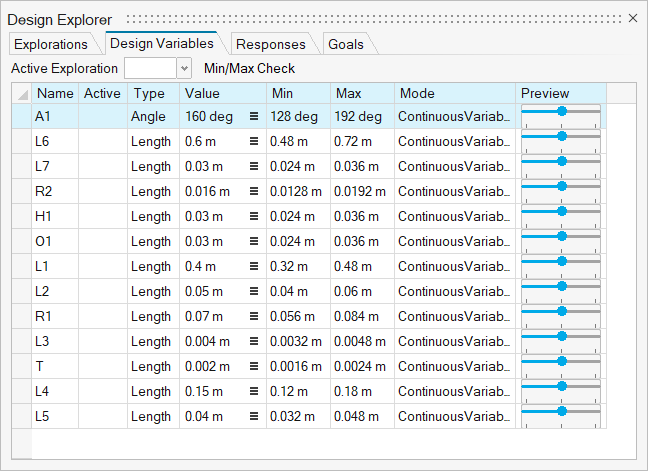Switch to the Responses tab
The height and width of the screenshot is (471, 648).
[x=271, y=44]
